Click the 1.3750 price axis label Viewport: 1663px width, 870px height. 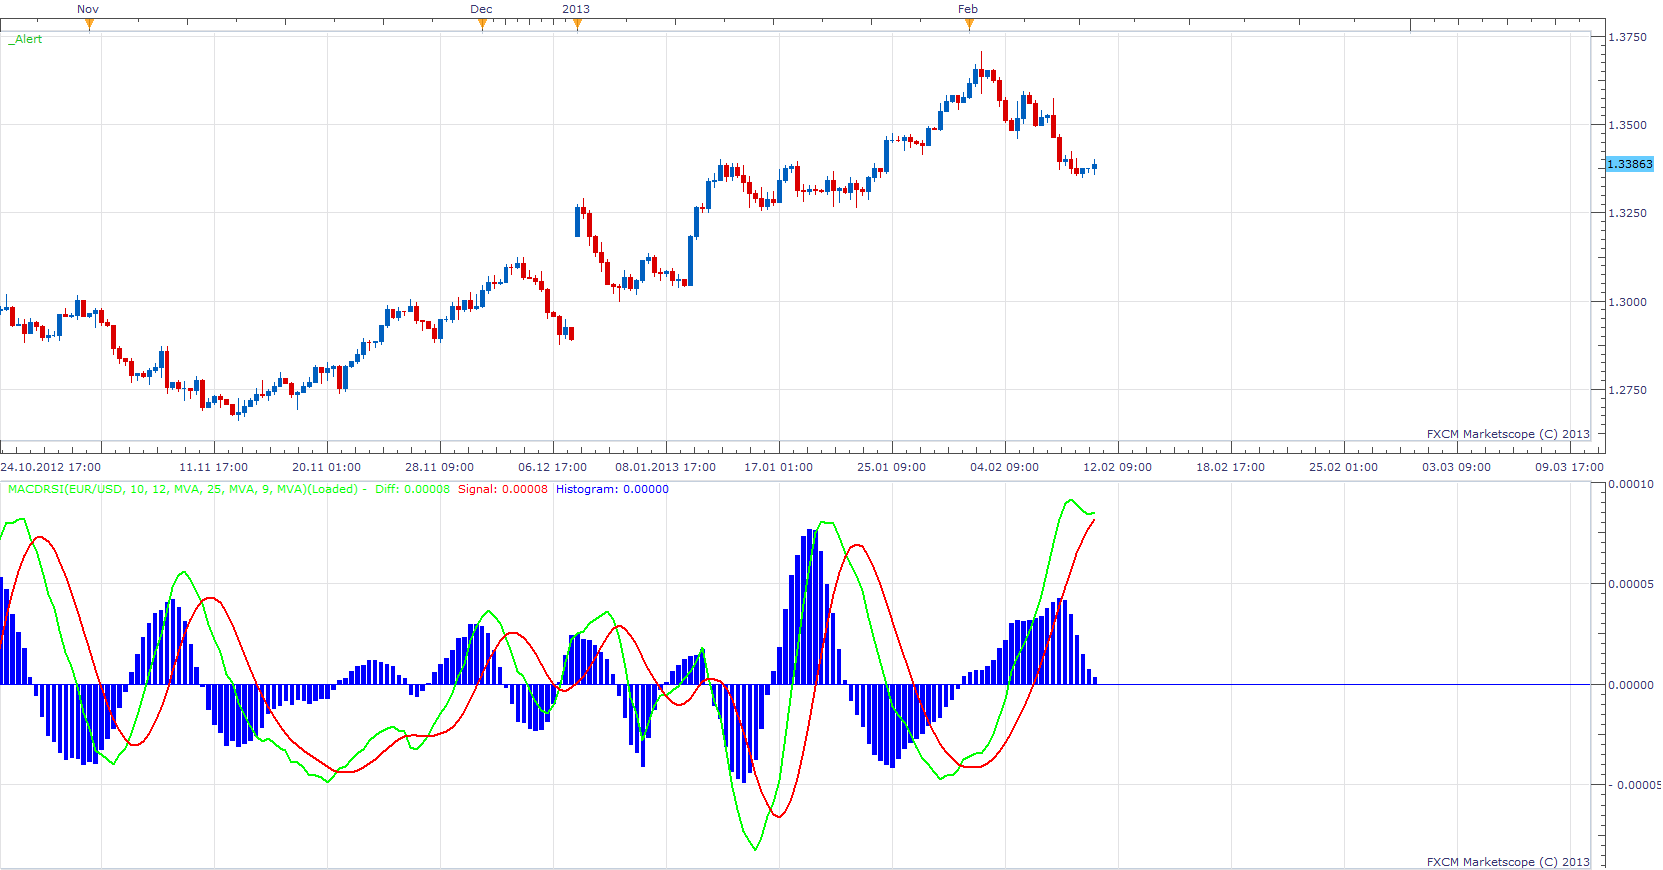pyautogui.click(x=1627, y=37)
